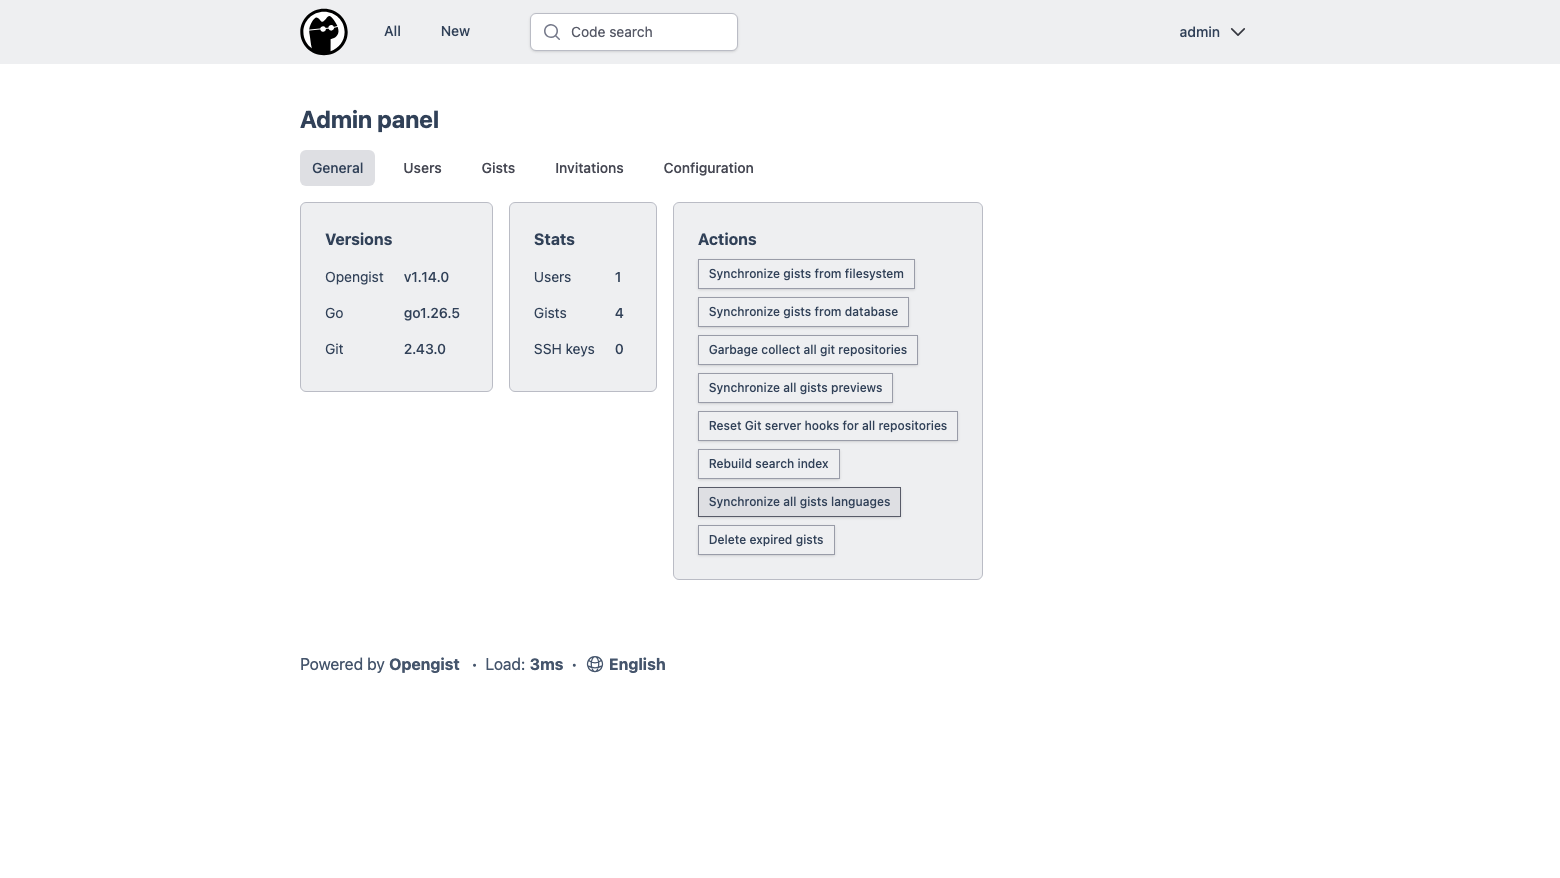Click Delete expired gists button
This screenshot has height=878, width=1560.
point(766,540)
